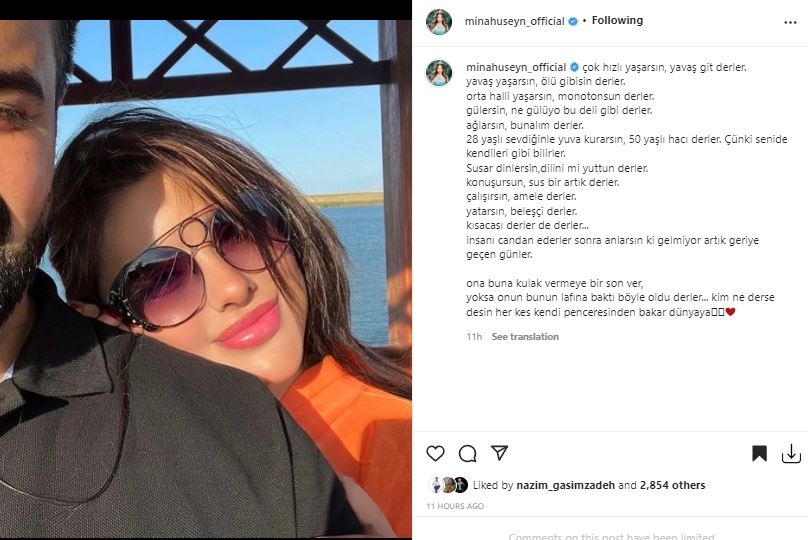Click the header profile avatar
This screenshot has width=808, height=540.
click(x=439, y=22)
